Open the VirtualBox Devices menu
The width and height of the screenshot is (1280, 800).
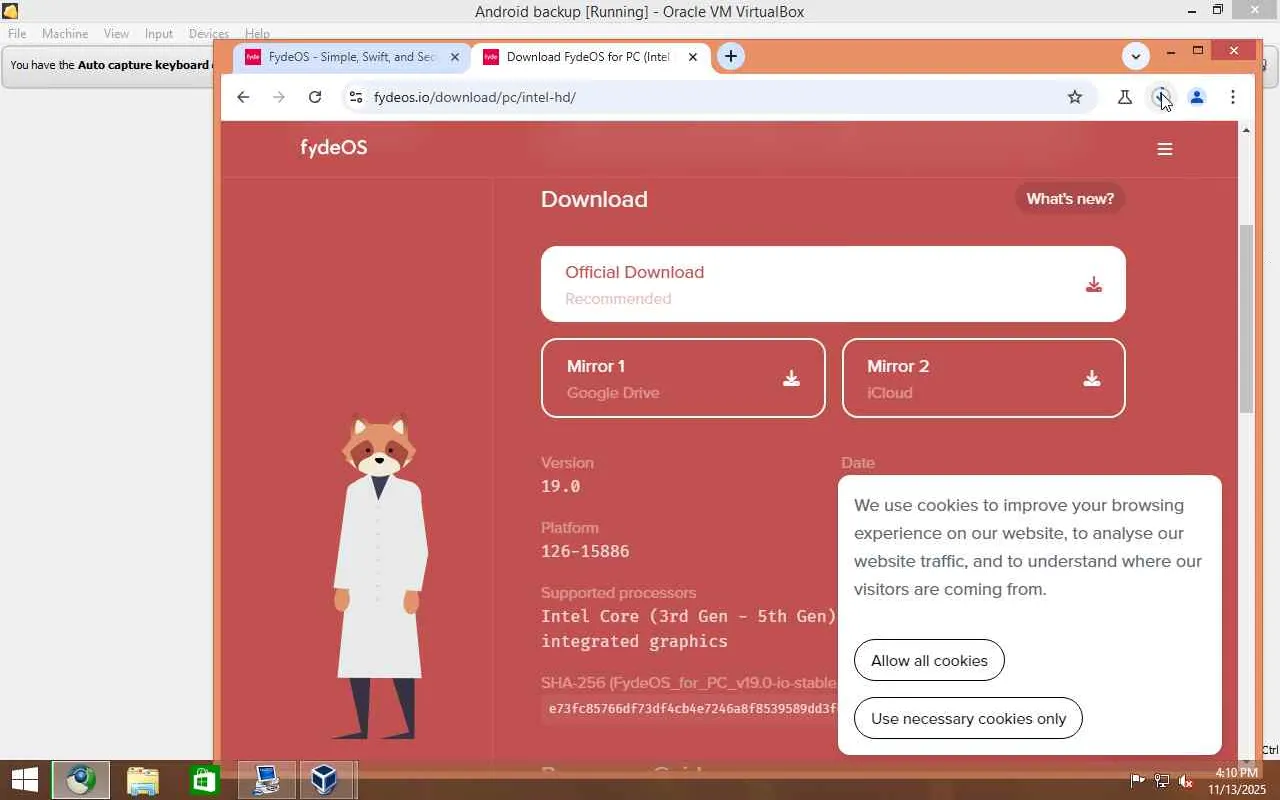(208, 33)
